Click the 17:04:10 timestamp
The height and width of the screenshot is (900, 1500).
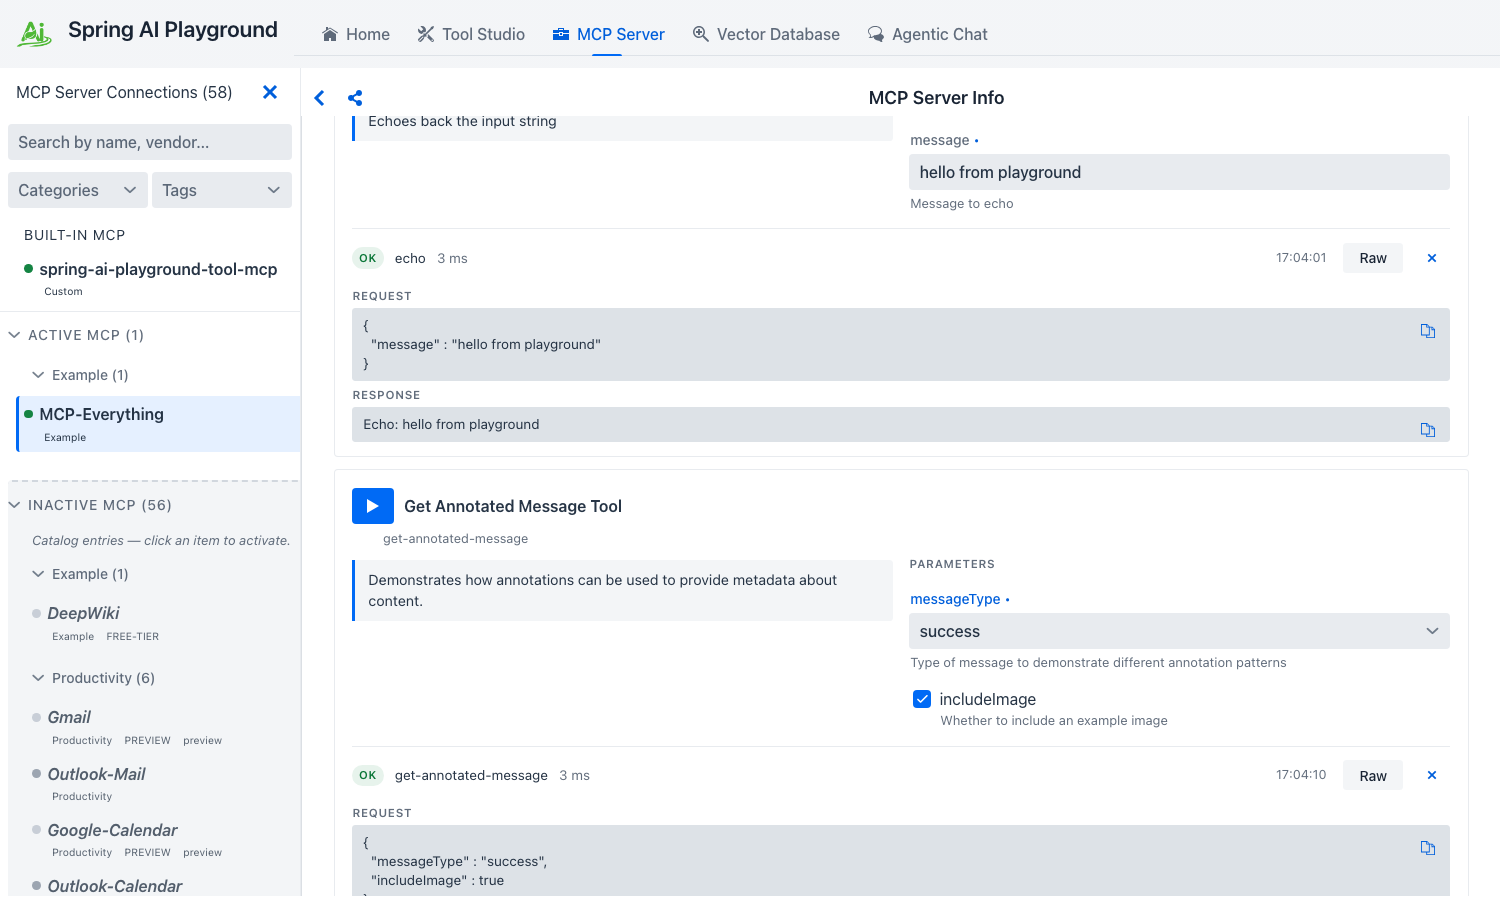[x=1301, y=775]
